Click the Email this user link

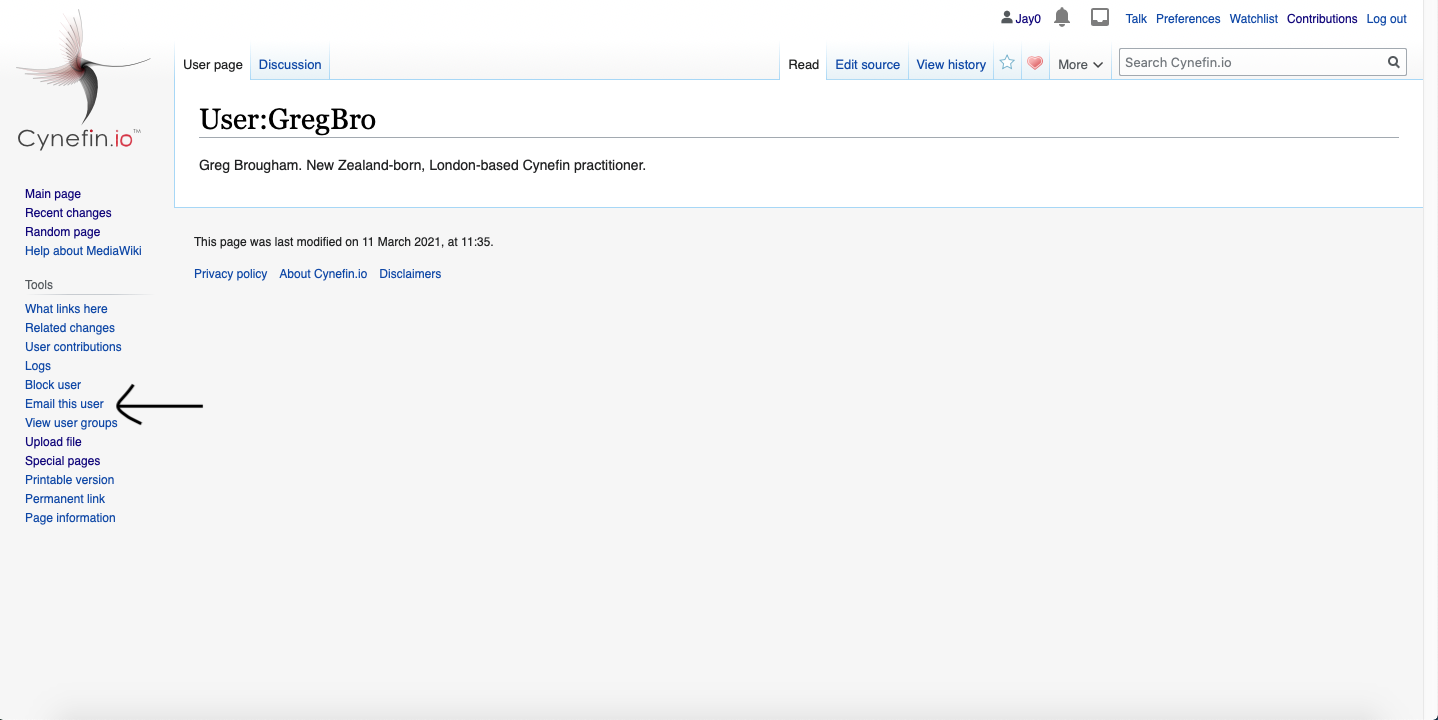point(64,404)
